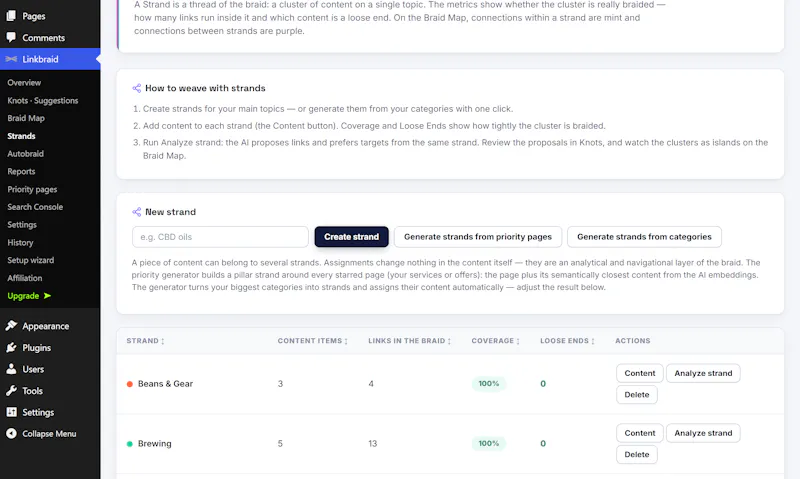This screenshot has height=479, width=800.
Task: Analyze the Brewing strand
Action: click(x=703, y=433)
